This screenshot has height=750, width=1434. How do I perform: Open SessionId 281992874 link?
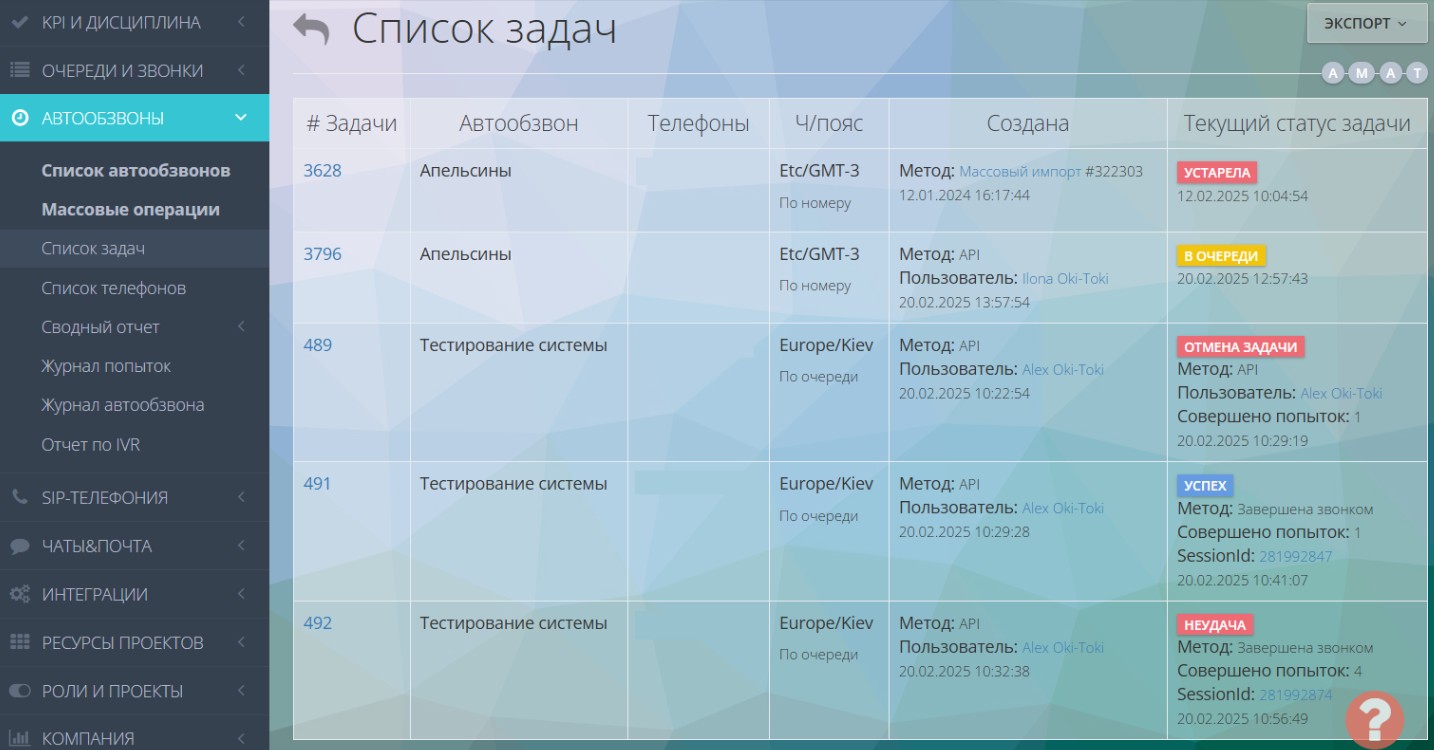[1296, 695]
